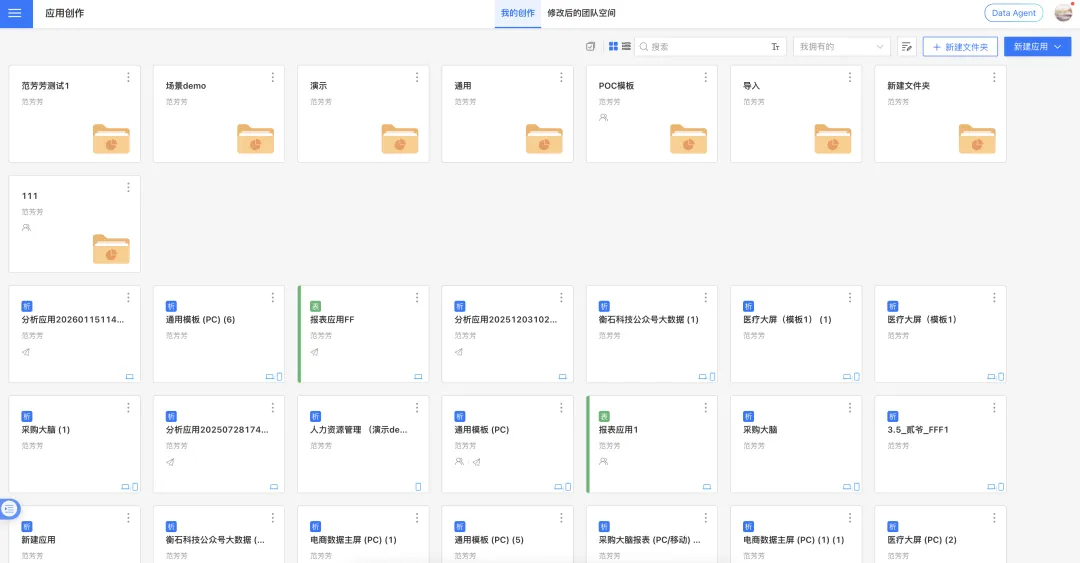Screen dimensions: 1080x563
Task: Open 电商数据主屏 (PC) (1) app
Action: [x=363, y=535]
